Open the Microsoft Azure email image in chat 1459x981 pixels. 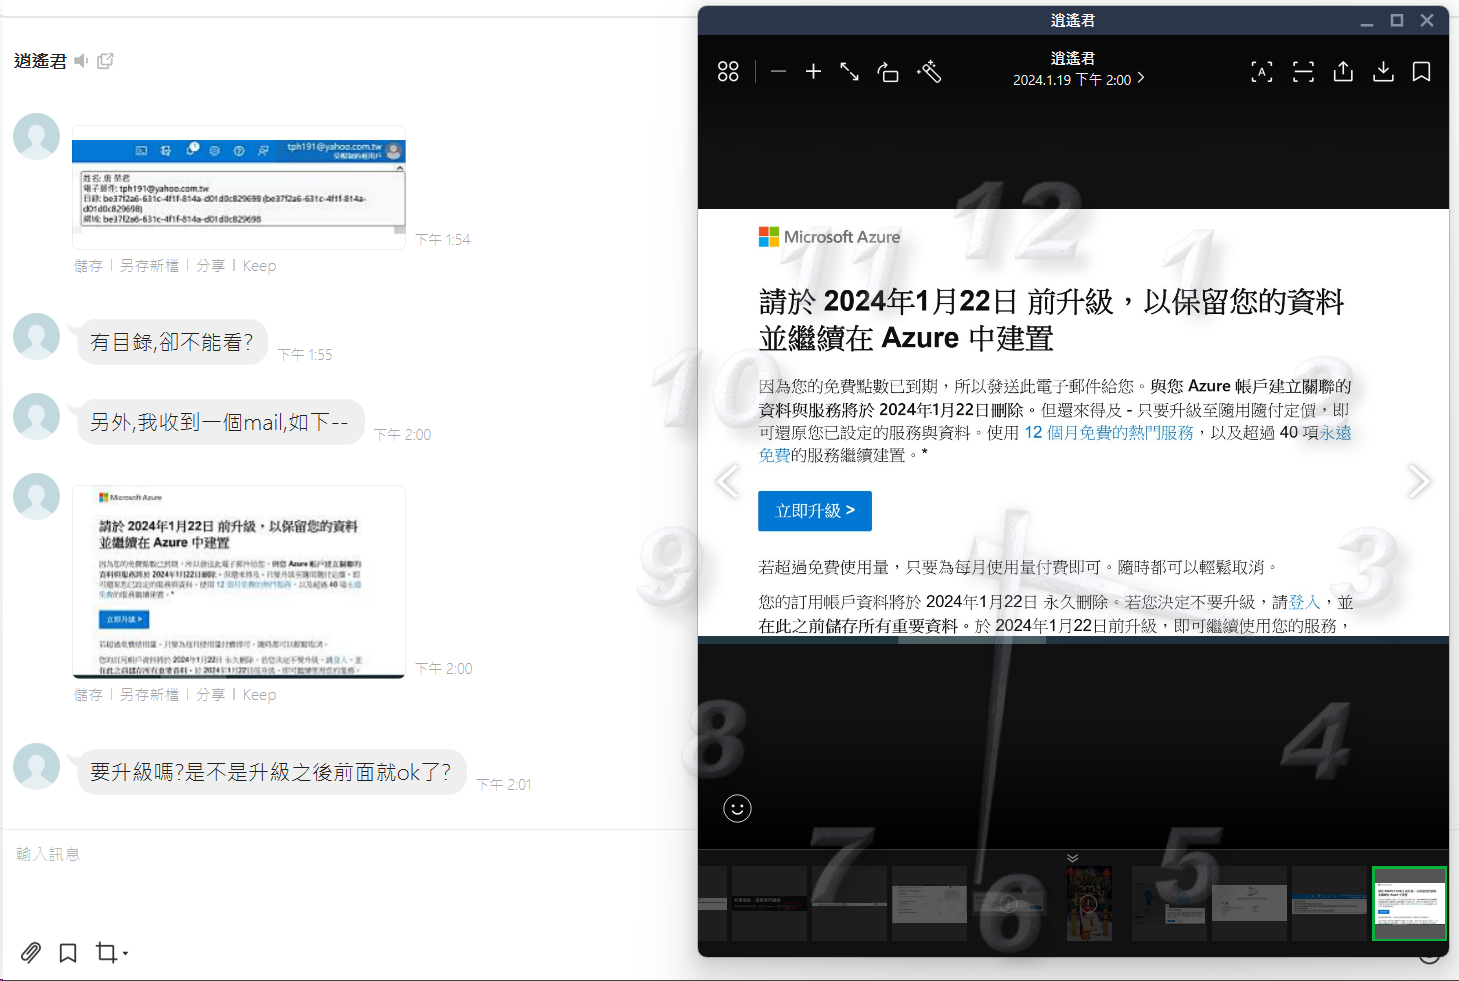(238, 582)
